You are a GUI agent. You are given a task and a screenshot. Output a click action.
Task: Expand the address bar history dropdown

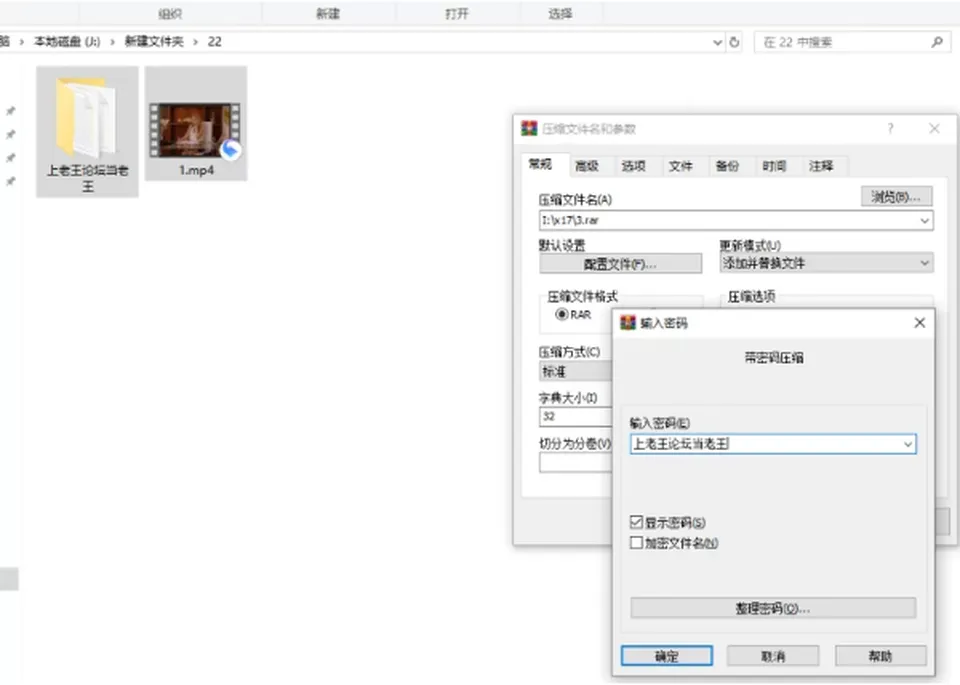pyautogui.click(x=718, y=42)
